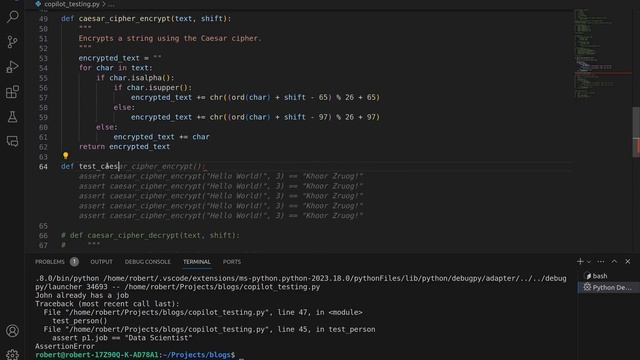
Task: Open the Search view in activity bar
Action: coord(12,17)
